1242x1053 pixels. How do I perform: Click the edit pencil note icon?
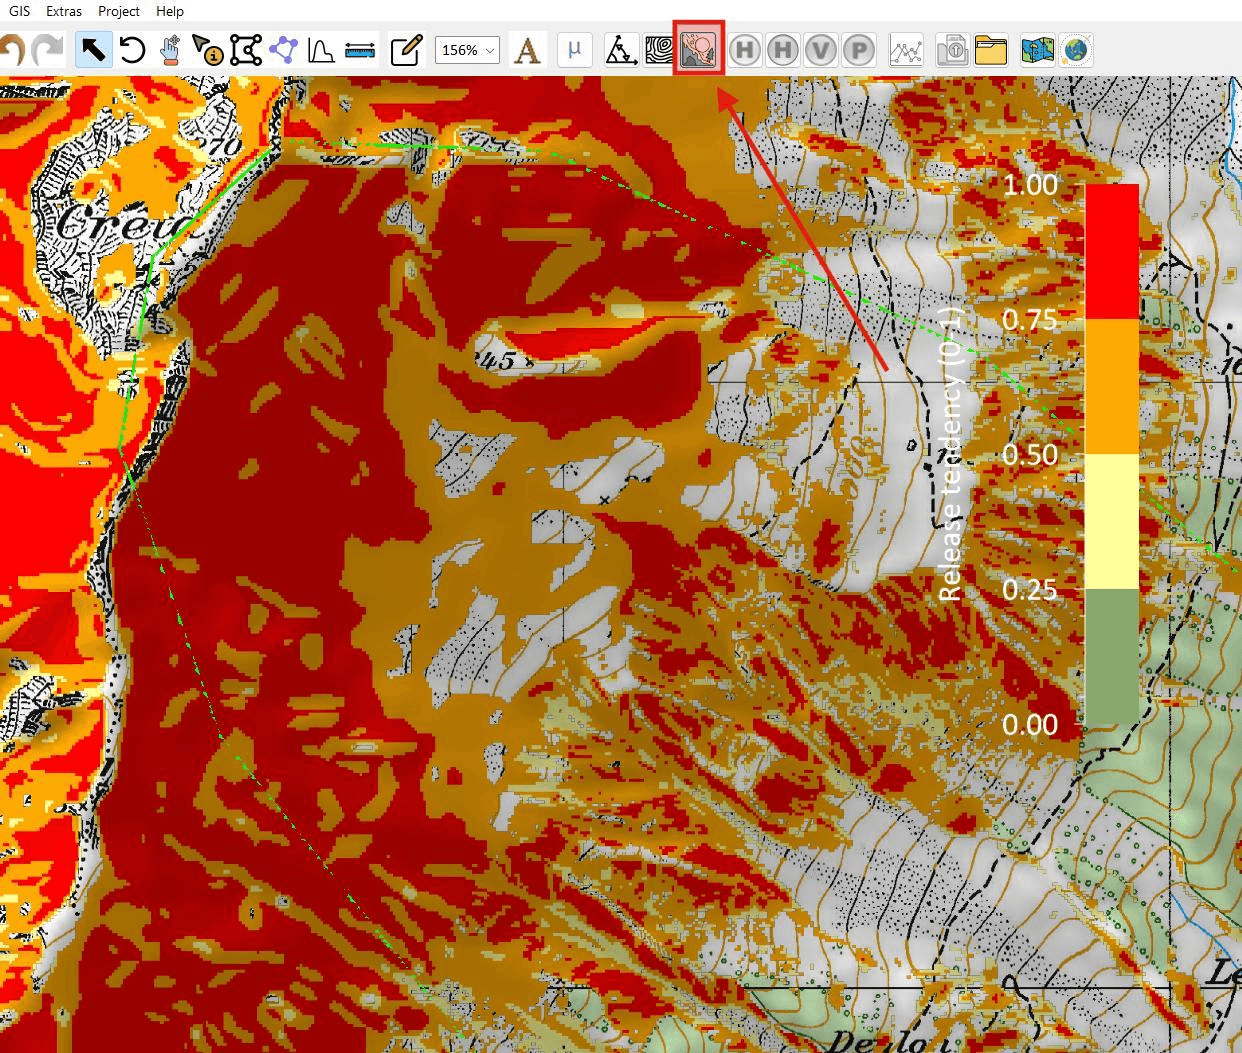(x=406, y=49)
